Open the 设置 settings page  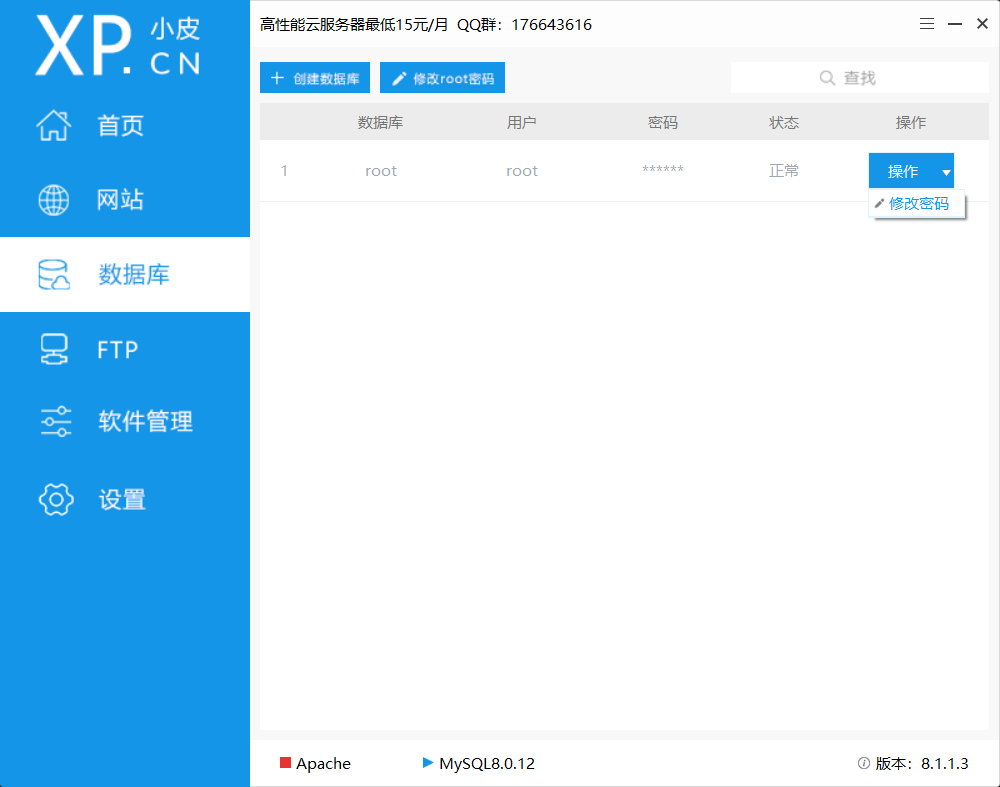pyautogui.click(x=125, y=499)
